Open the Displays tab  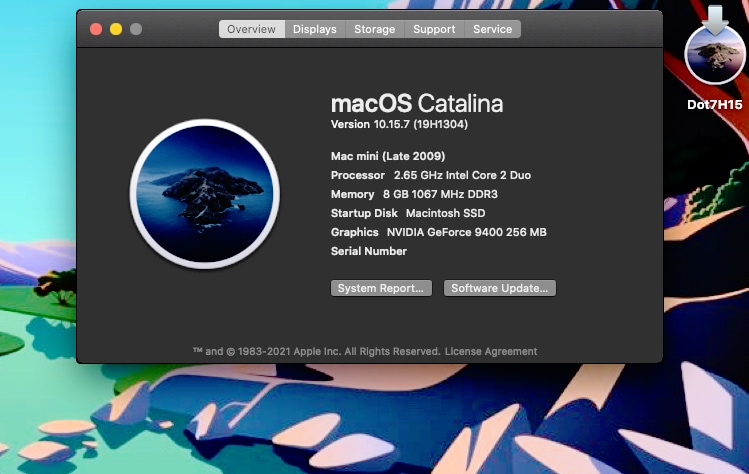pos(315,29)
